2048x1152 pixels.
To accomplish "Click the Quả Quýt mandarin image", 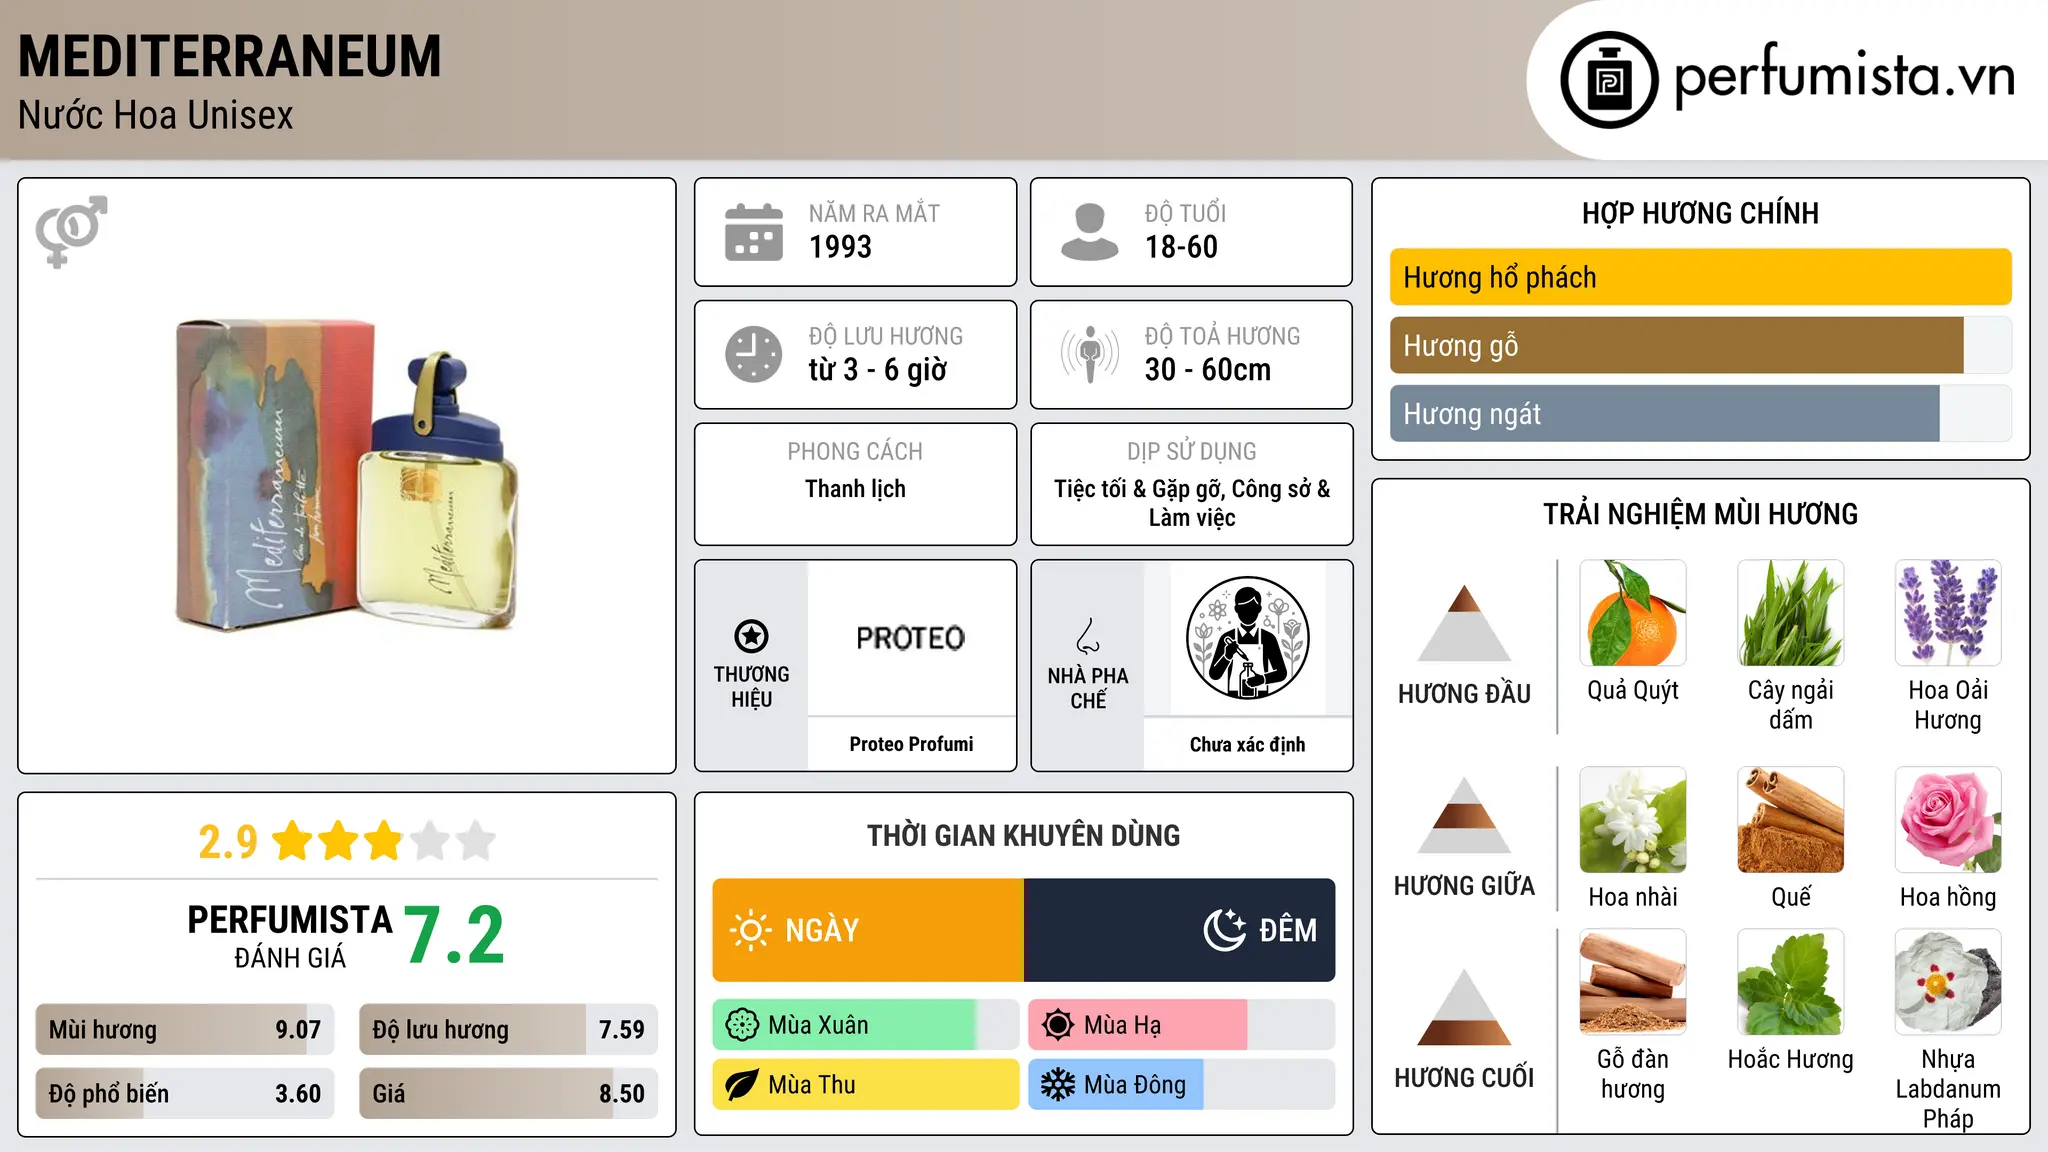I will tap(1633, 613).
